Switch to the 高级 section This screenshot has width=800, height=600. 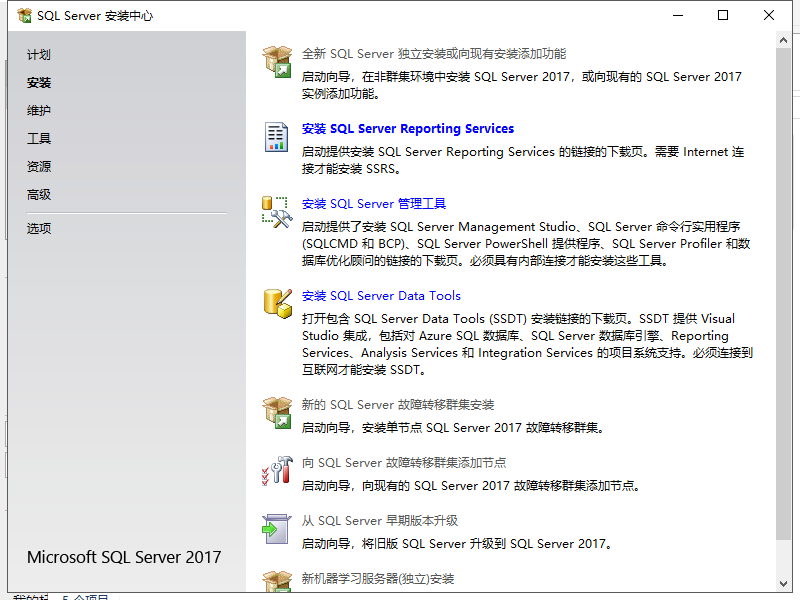point(38,194)
